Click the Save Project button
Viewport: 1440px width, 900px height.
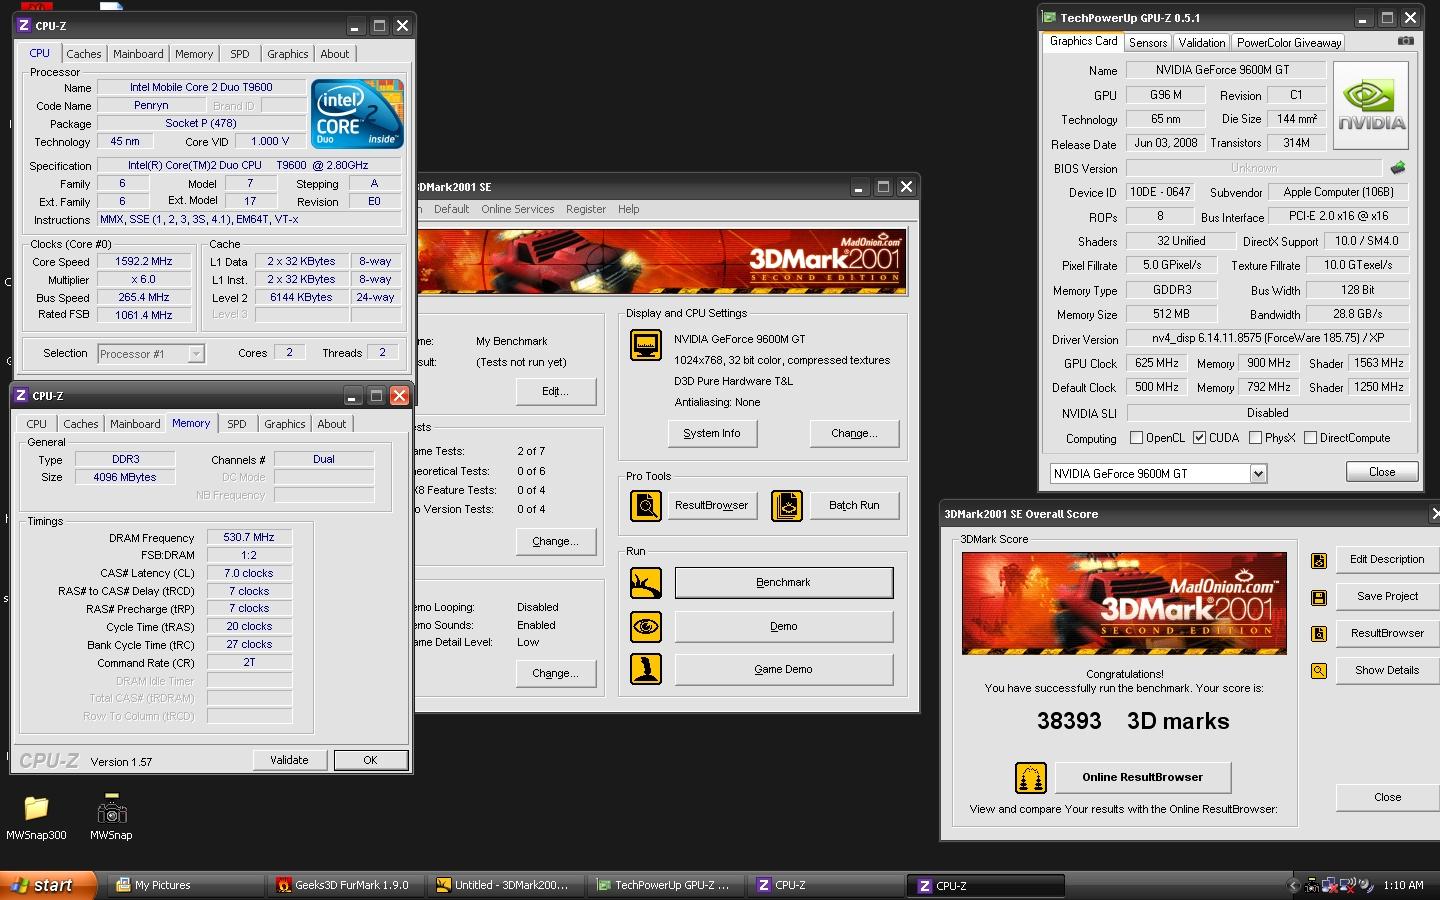[1387, 597]
